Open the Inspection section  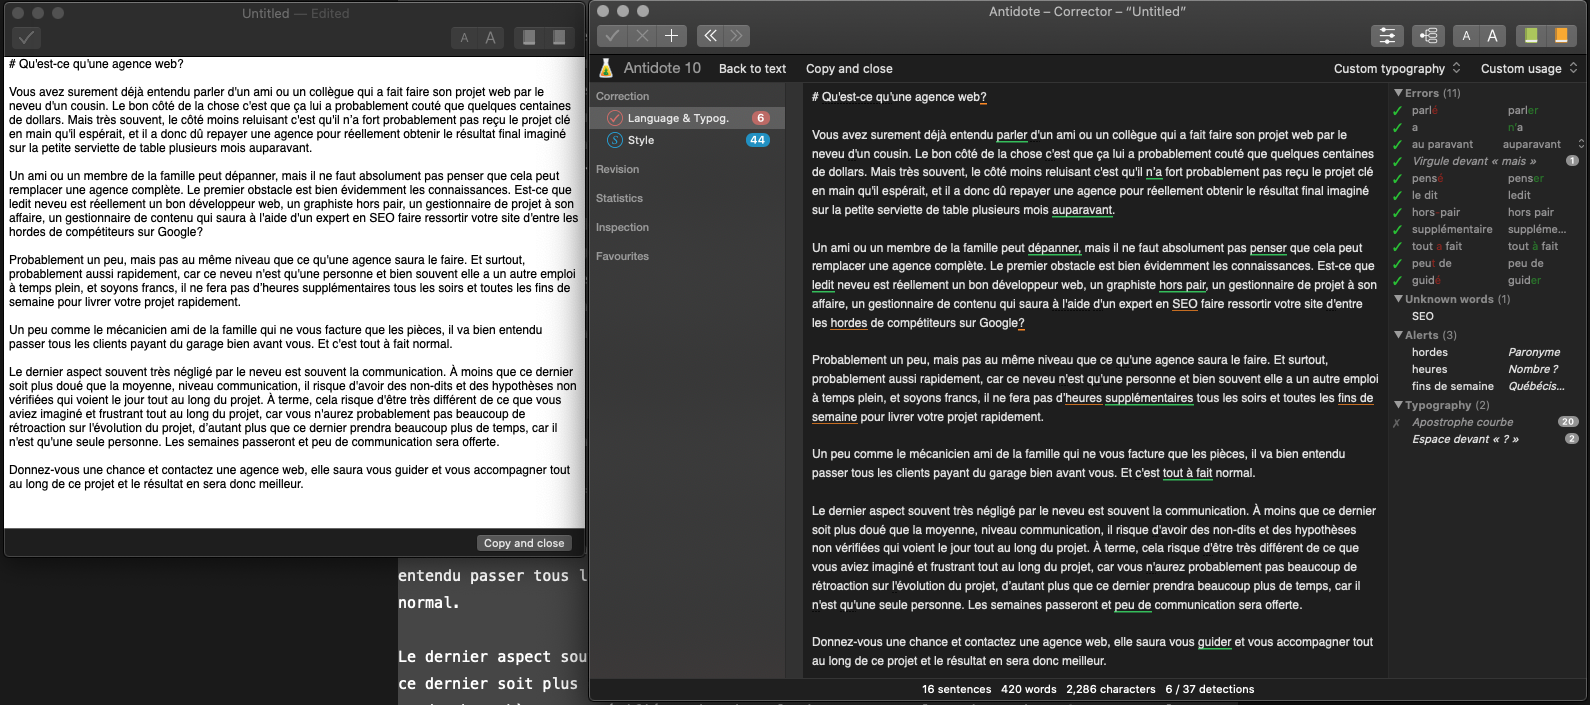[622, 227]
